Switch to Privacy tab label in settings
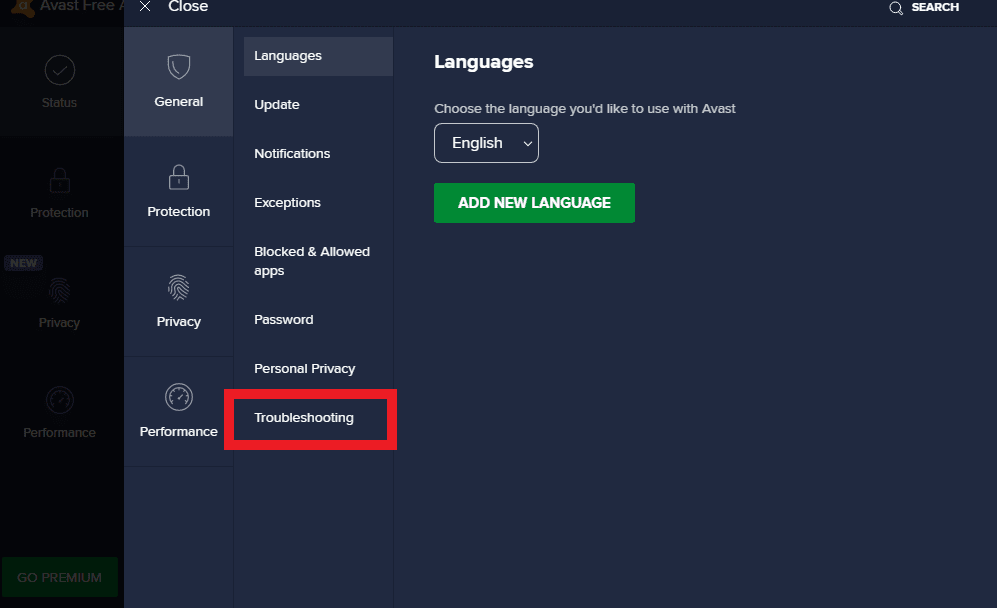 (x=179, y=322)
